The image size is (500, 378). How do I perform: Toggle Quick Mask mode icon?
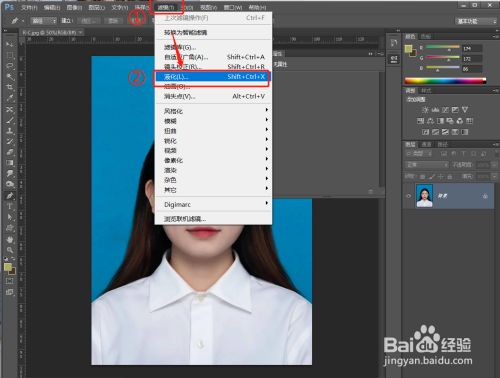[x=10, y=281]
